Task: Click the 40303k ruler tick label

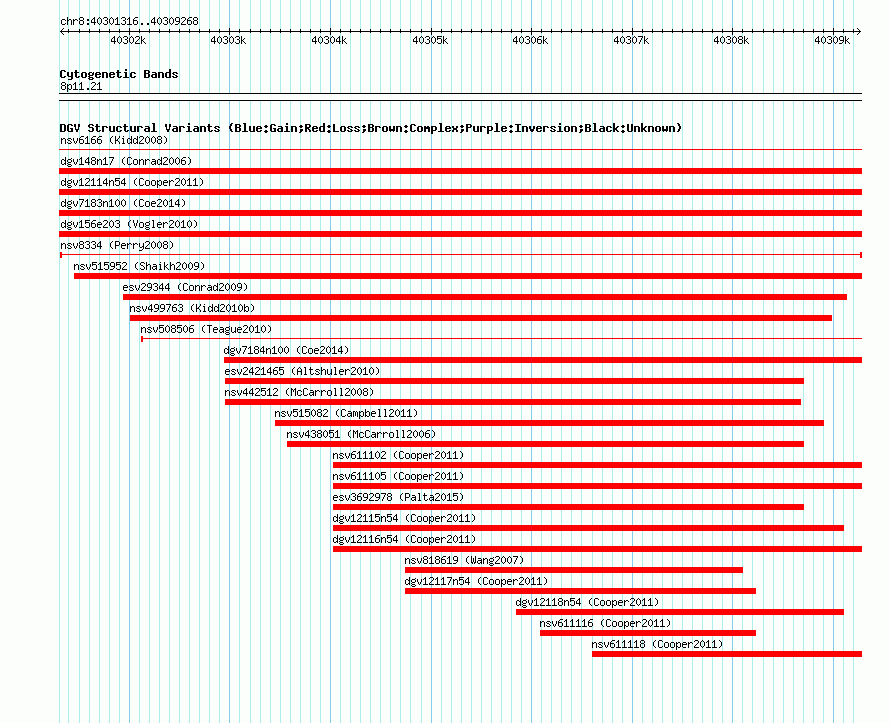Action: point(228,40)
